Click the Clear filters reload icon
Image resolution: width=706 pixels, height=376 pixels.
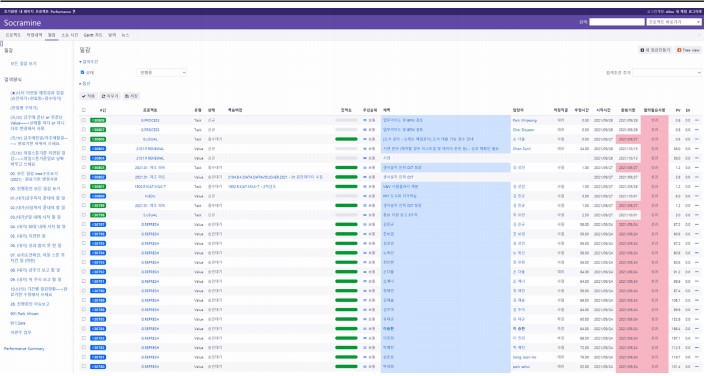[x=104, y=96]
